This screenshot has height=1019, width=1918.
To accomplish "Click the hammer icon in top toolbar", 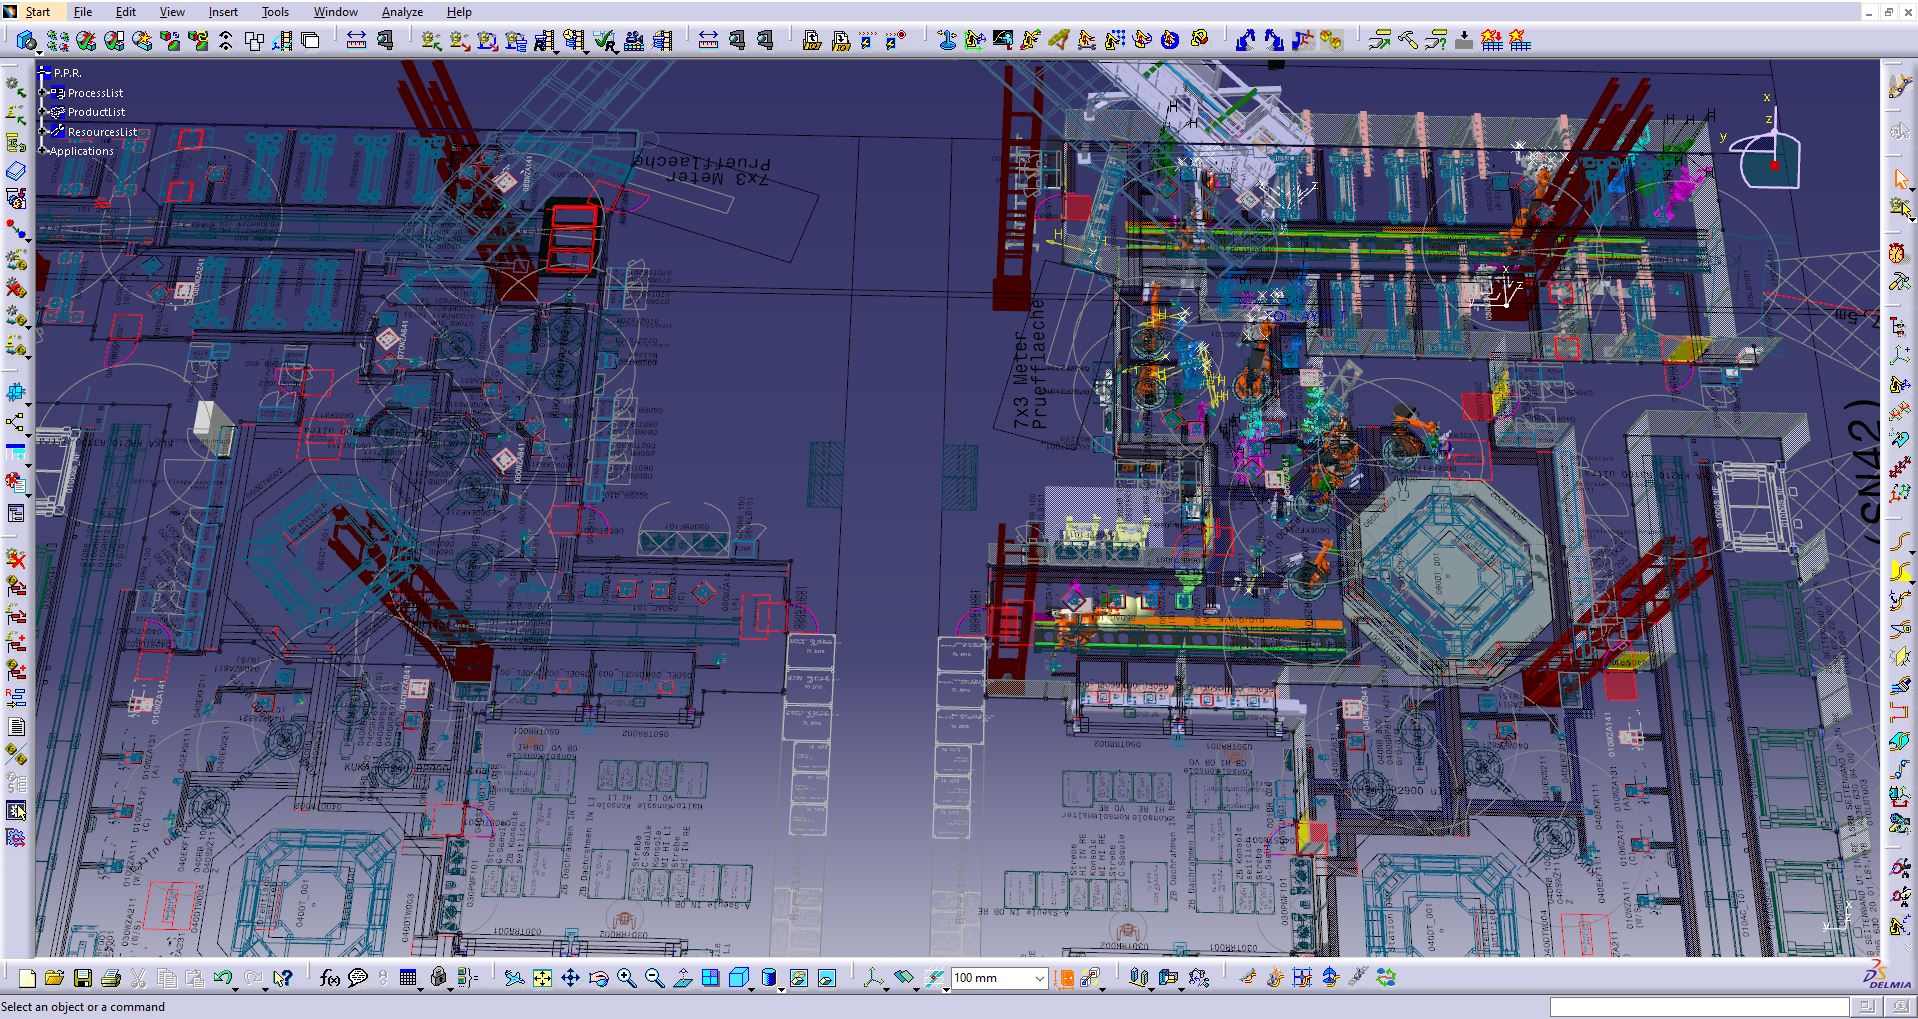I will tap(1408, 40).
